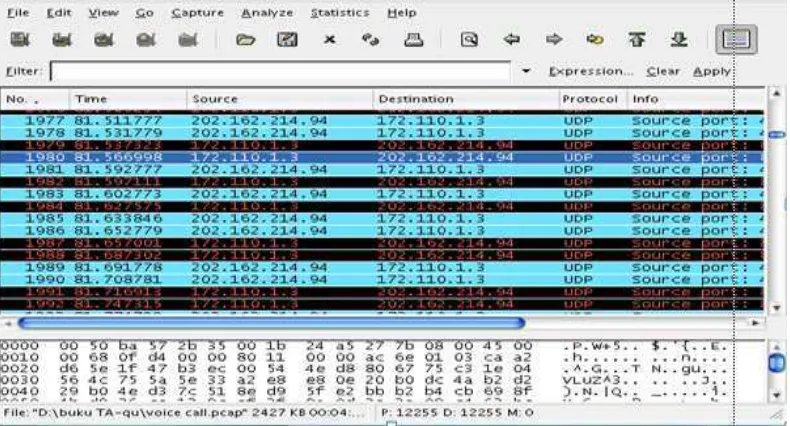This screenshot has width=790, height=426.
Task: Reload this capture file icon
Action: point(371,39)
